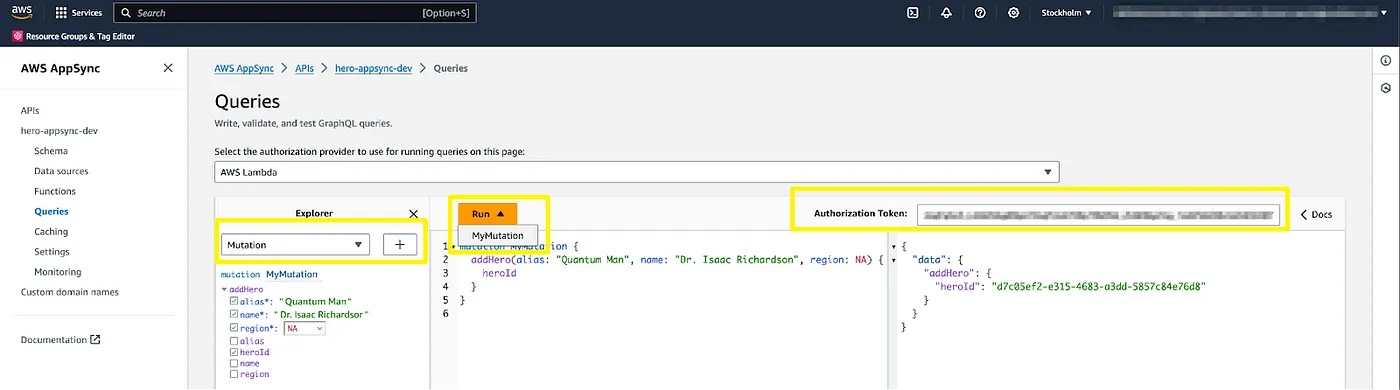
Task: Open hero-appsync-dev in sidebar
Action: pyautogui.click(x=59, y=130)
